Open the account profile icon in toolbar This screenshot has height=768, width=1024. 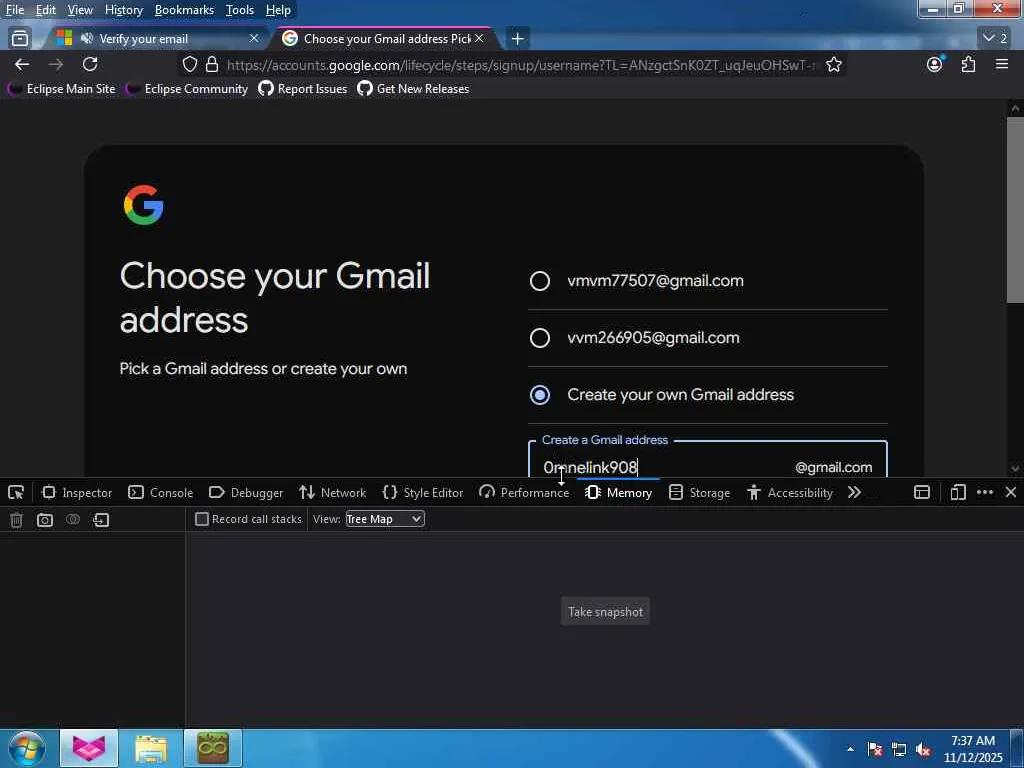[x=935, y=64]
